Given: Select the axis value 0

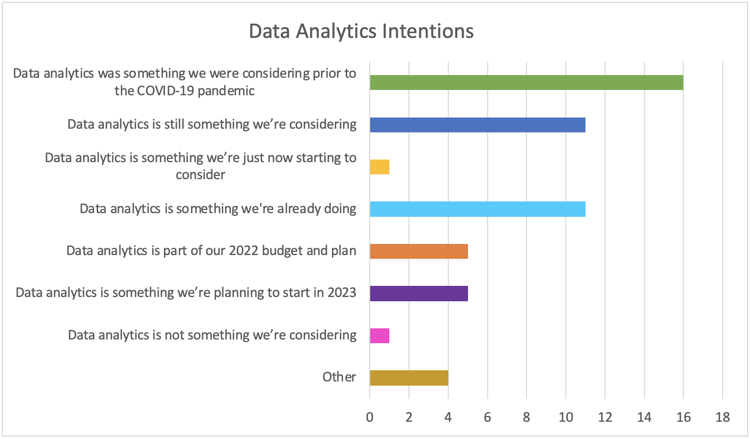Looking at the screenshot, I should coord(369,417).
